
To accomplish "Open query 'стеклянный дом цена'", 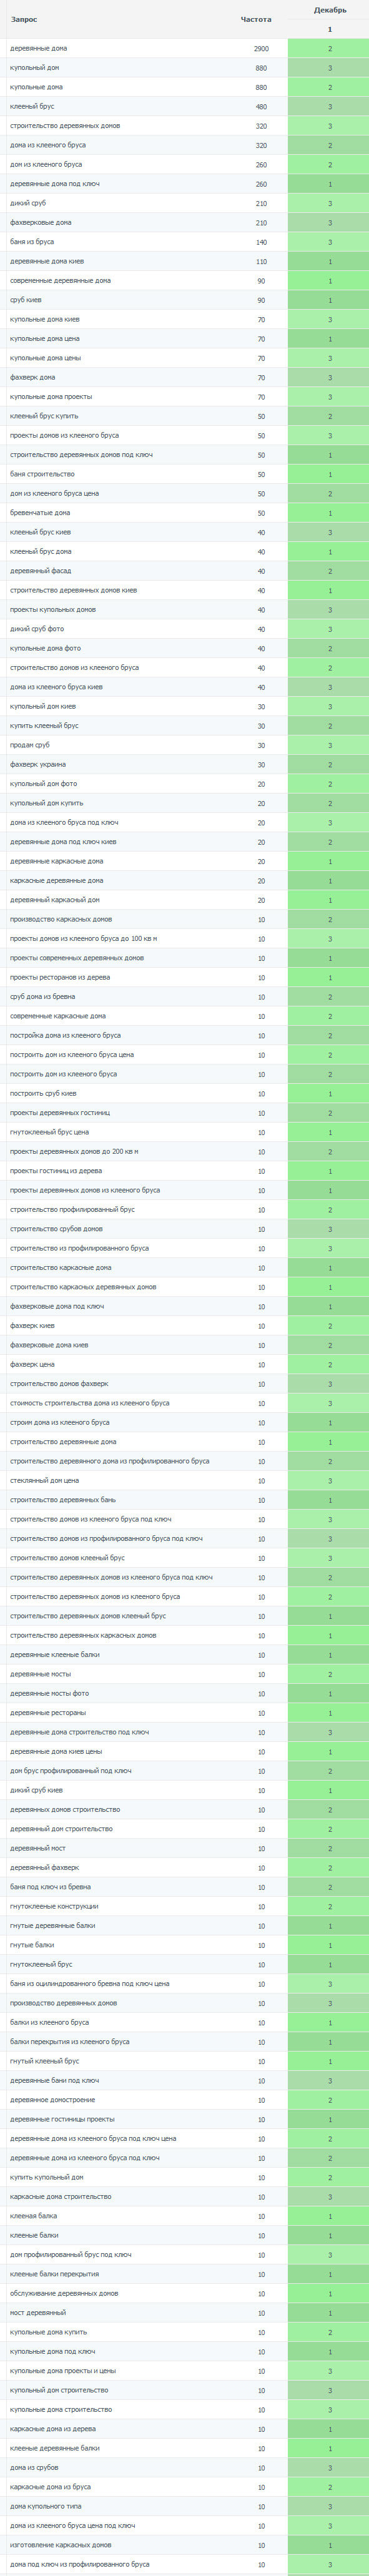I will point(44,1480).
